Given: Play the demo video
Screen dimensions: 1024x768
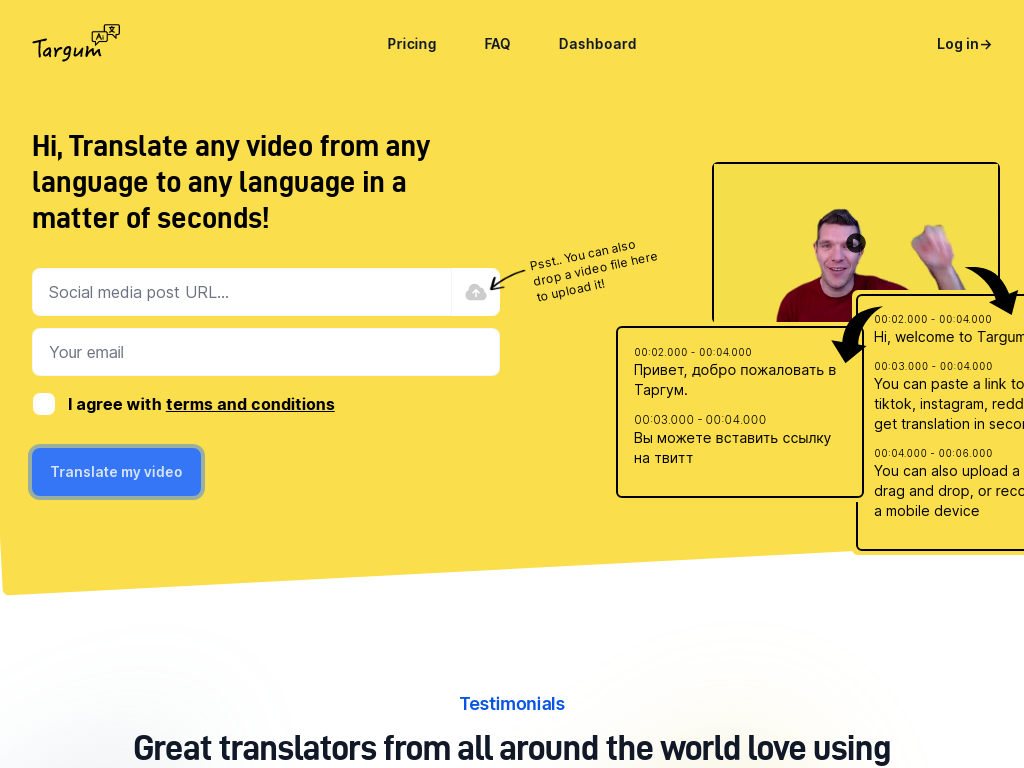Looking at the screenshot, I should click(x=856, y=243).
